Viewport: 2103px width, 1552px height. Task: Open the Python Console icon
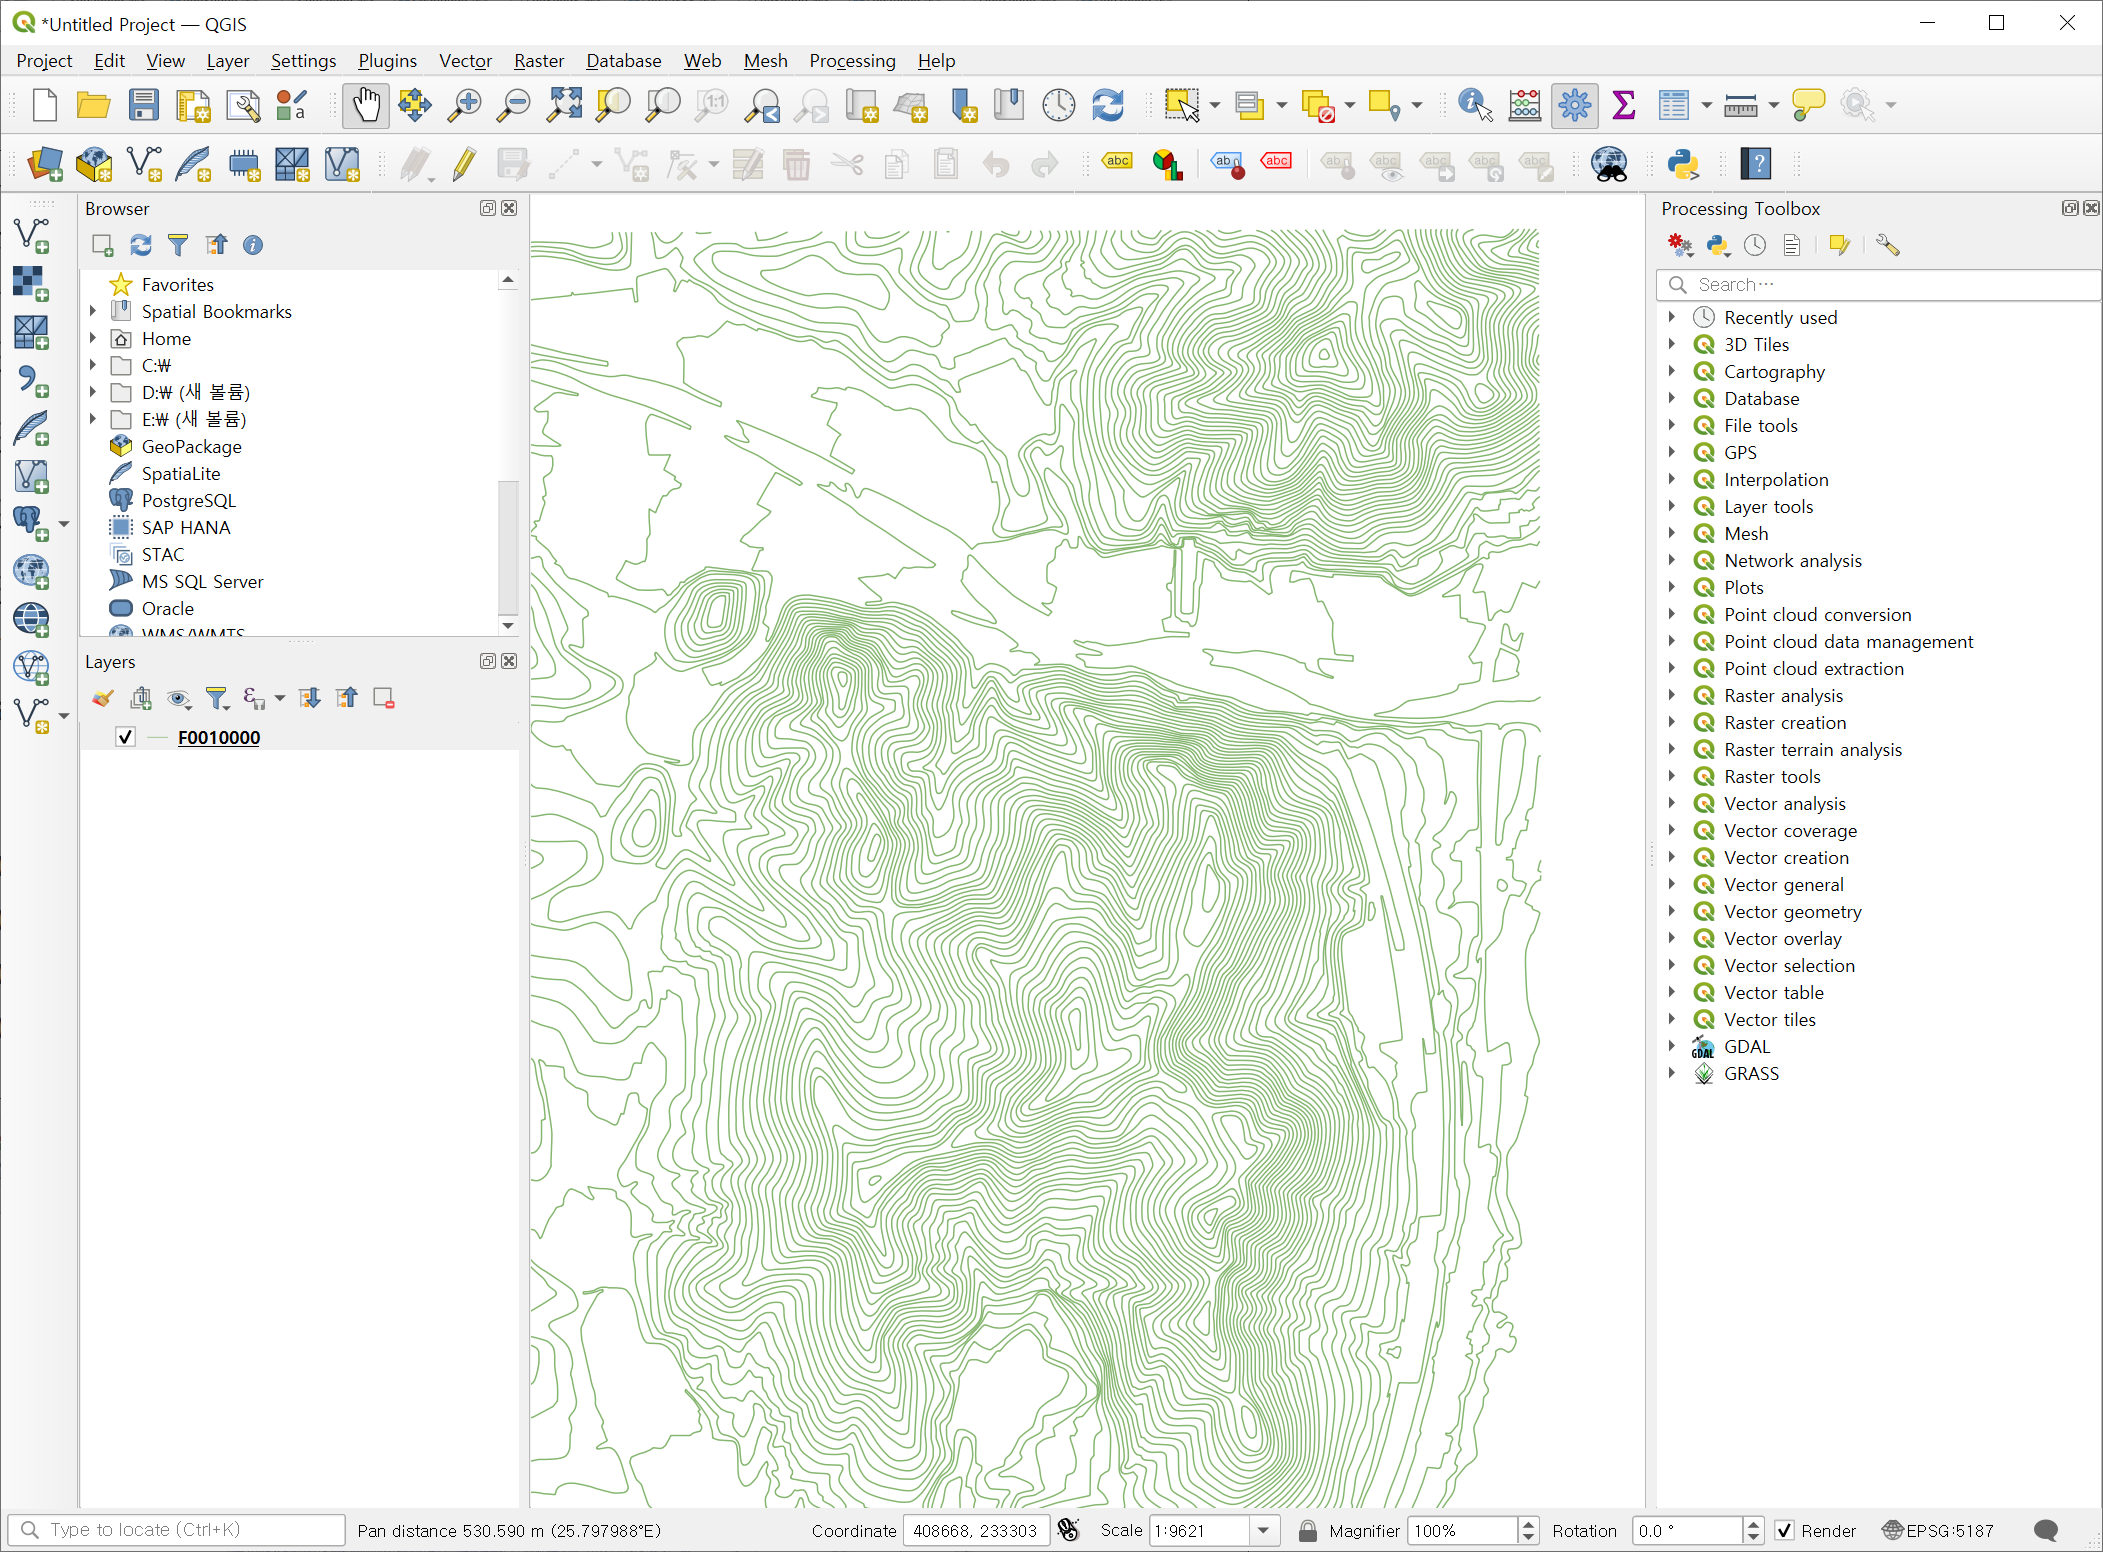1683,164
